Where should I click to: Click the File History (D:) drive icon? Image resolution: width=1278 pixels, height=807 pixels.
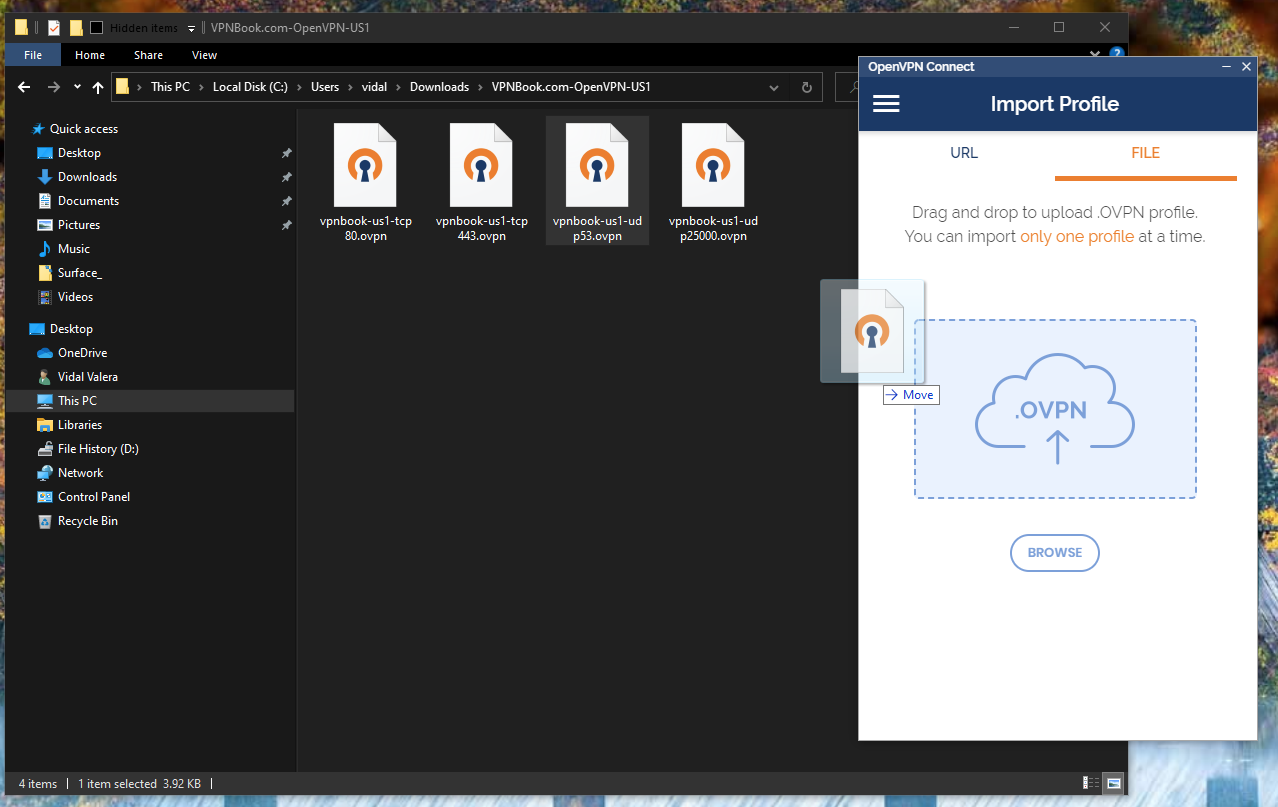44,449
